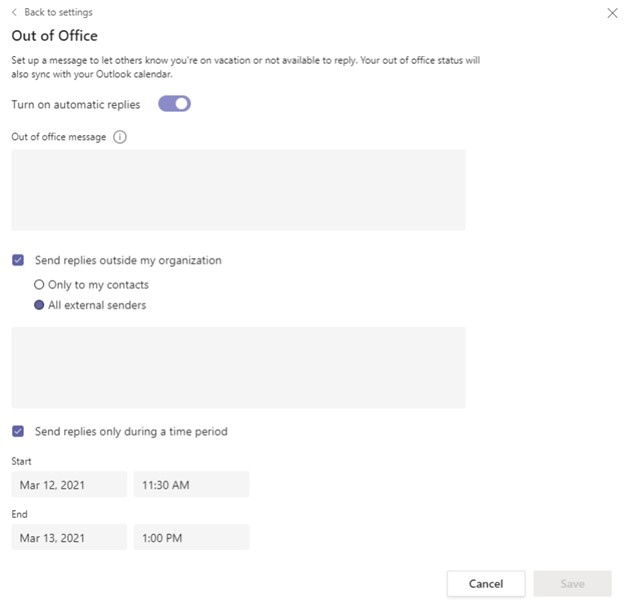Click the Send replies outside my organization label
Image resolution: width=624 pixels, height=604 pixels.
[x=128, y=260]
